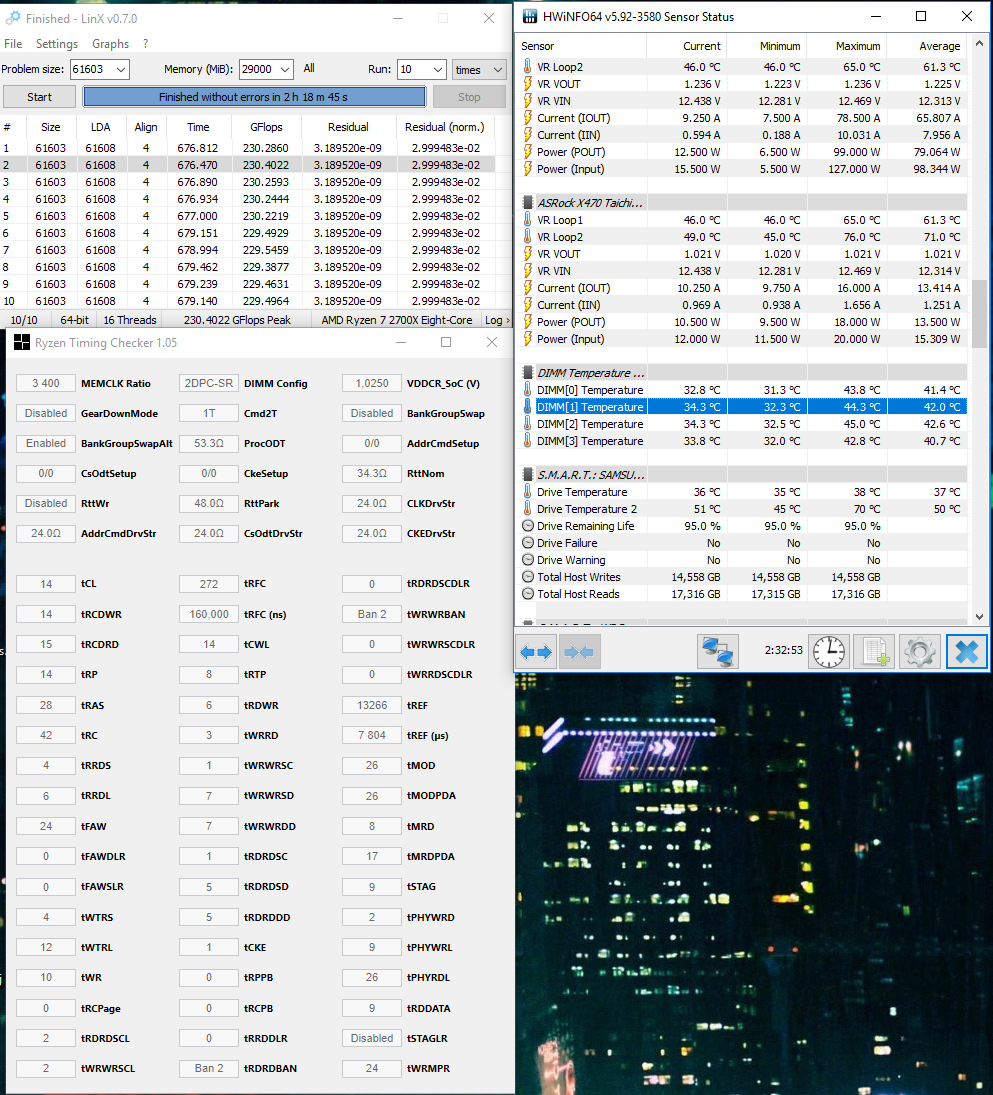
Task: Click LinX finished progress bar
Action: pos(253,97)
